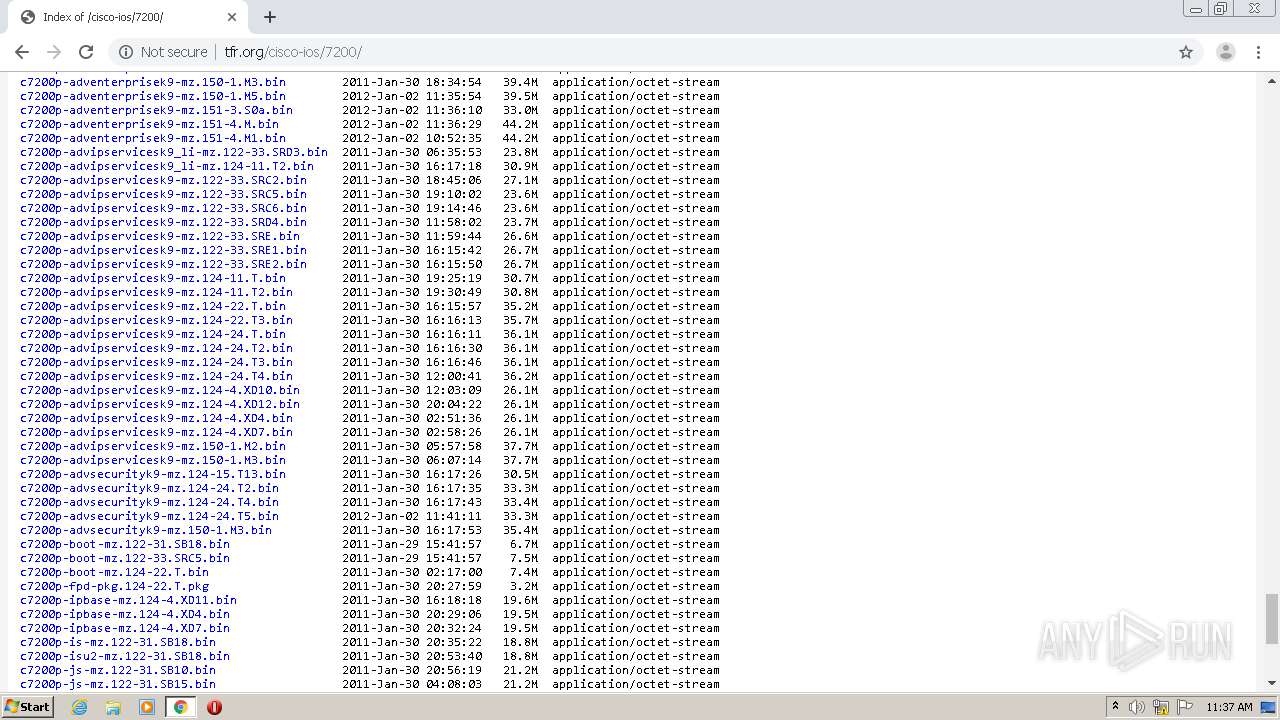Select c7200p-advipservicesk9-mz.124-4.XD12.bin
Image resolution: width=1280 pixels, height=720 pixels.
(x=160, y=404)
